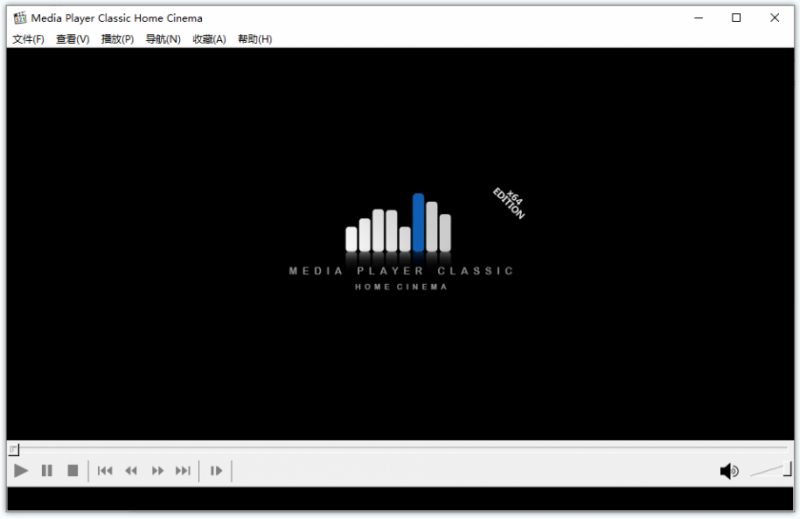The width and height of the screenshot is (800, 519).
Task: Click the MPC logo in video area
Action: click(402, 241)
